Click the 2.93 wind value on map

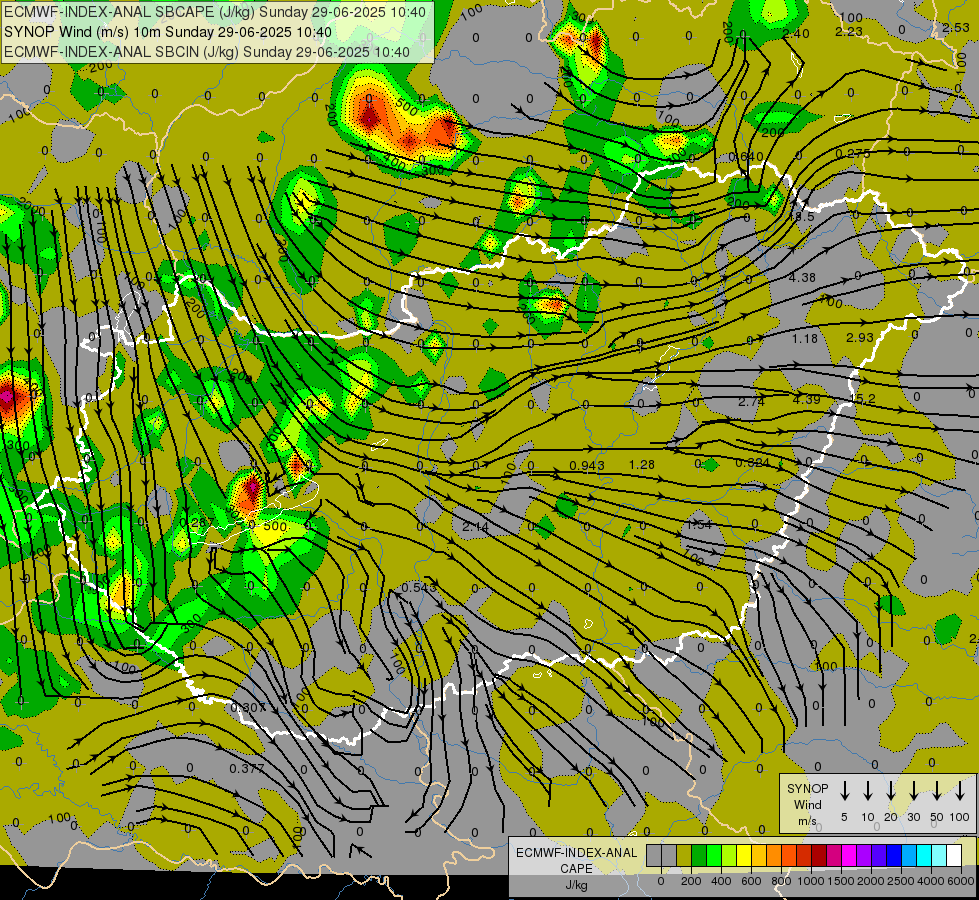tap(860, 337)
